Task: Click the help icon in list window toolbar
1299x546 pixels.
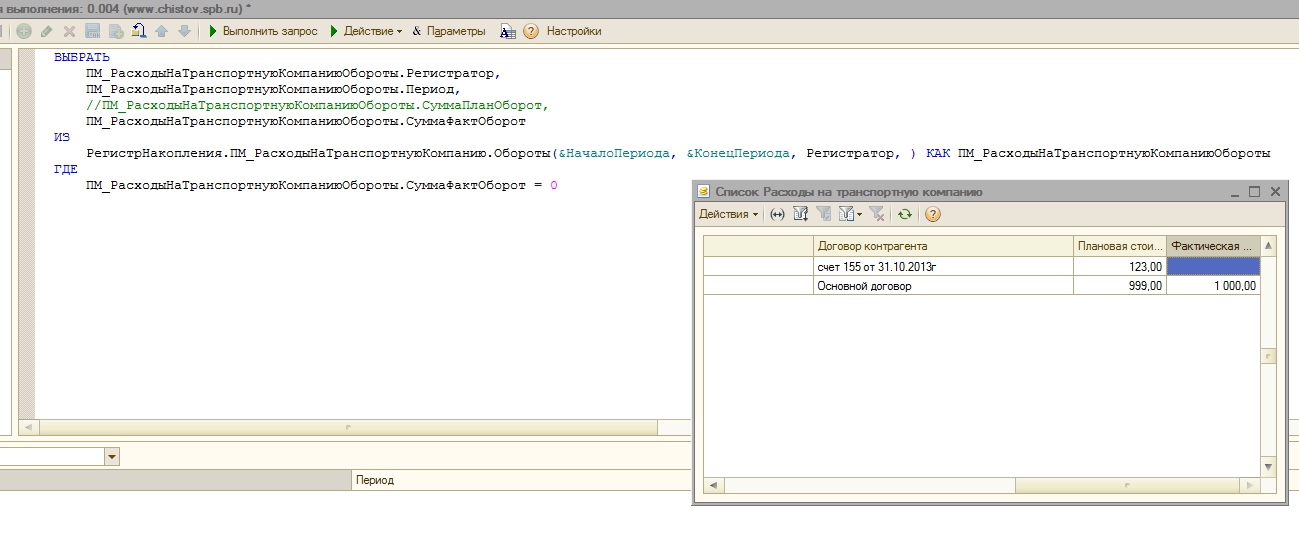Action: 932,214
